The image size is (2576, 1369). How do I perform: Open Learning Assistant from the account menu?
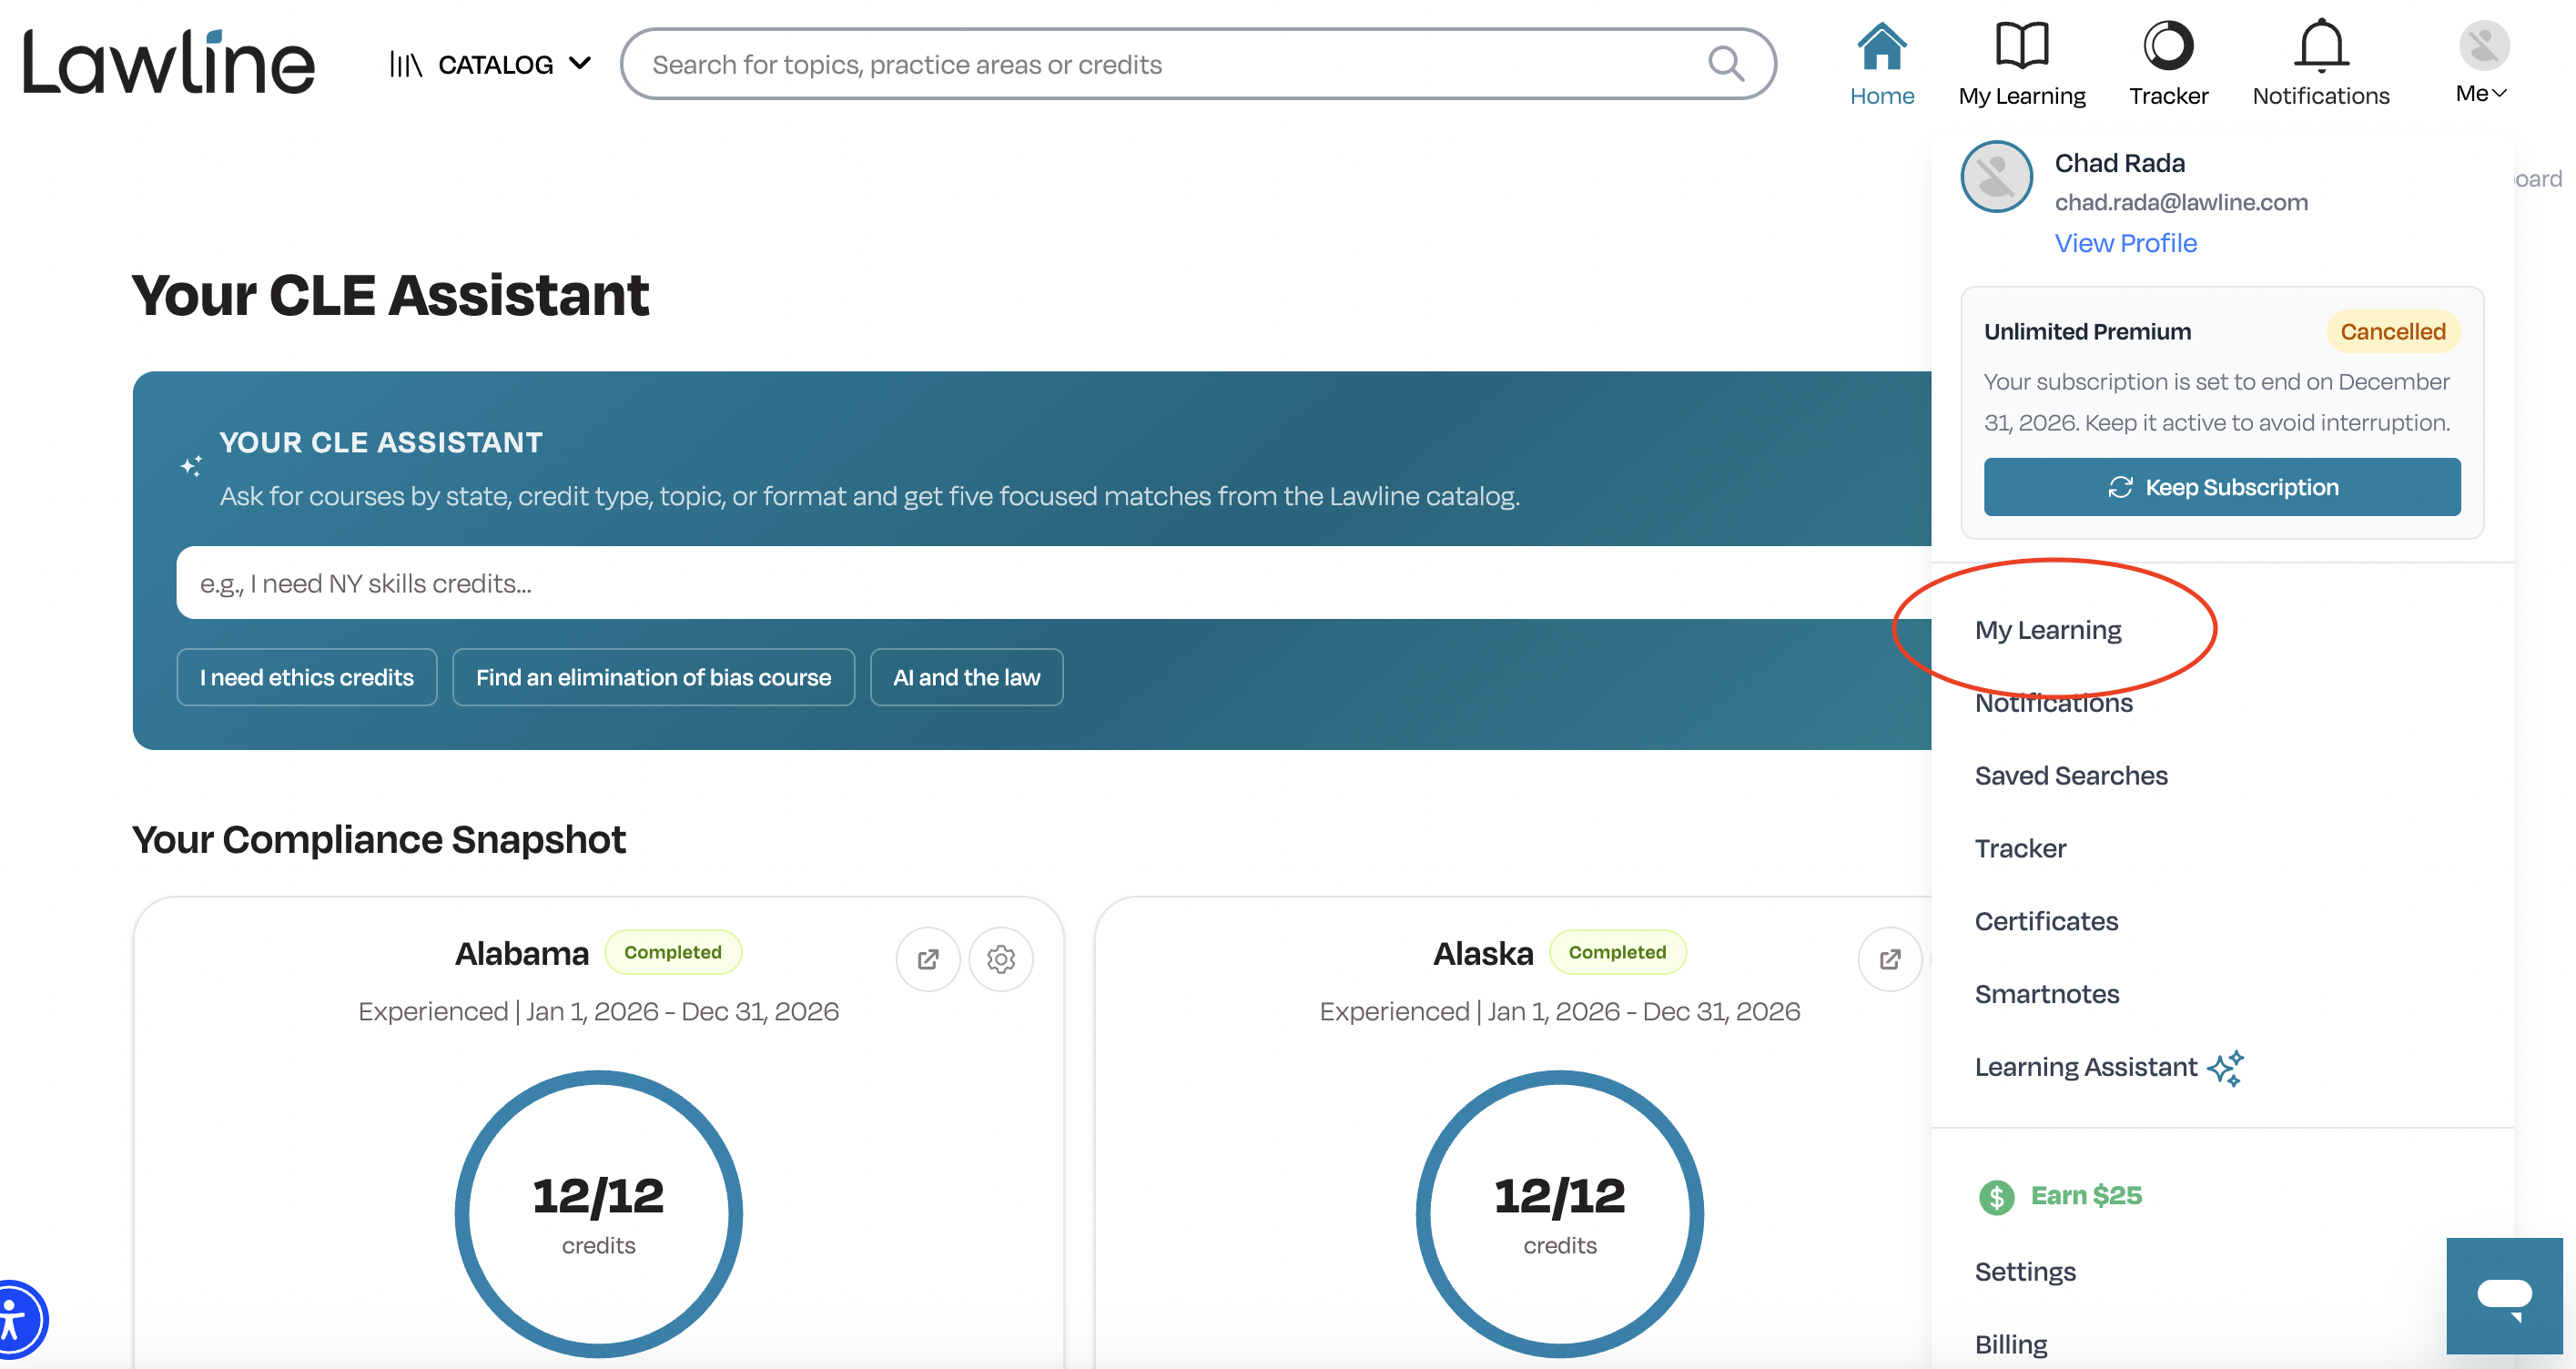pyautogui.click(x=2109, y=1068)
